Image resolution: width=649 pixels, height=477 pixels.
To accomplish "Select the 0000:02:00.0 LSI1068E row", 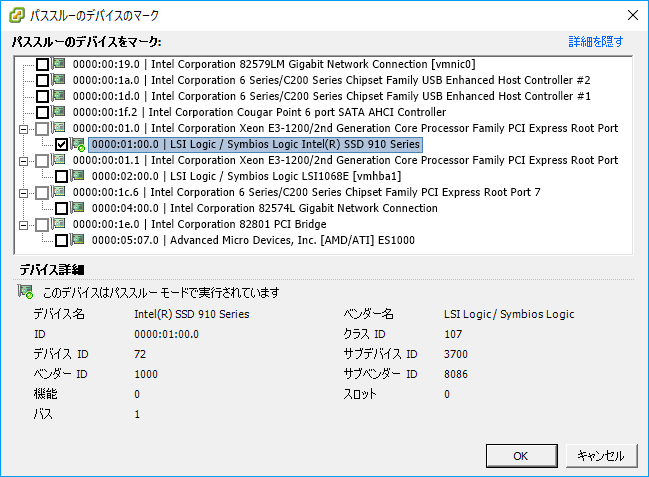I will click(246, 176).
